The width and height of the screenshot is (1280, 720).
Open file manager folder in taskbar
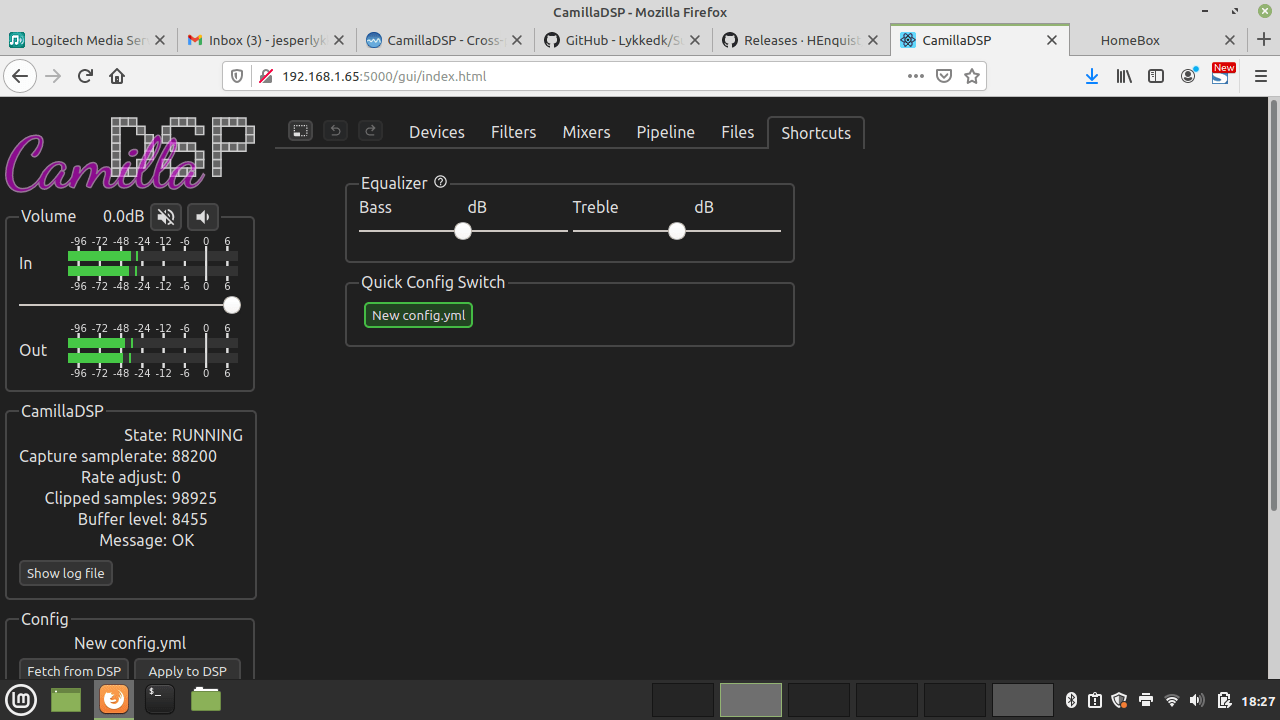(206, 699)
